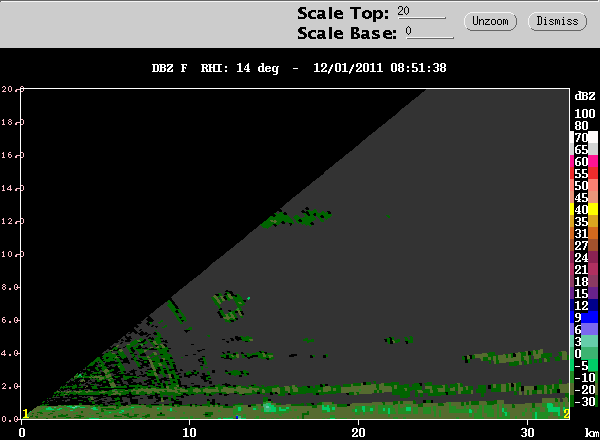Edit the Scale Top field
Viewport: 600px width, 440px height.
(x=421, y=12)
